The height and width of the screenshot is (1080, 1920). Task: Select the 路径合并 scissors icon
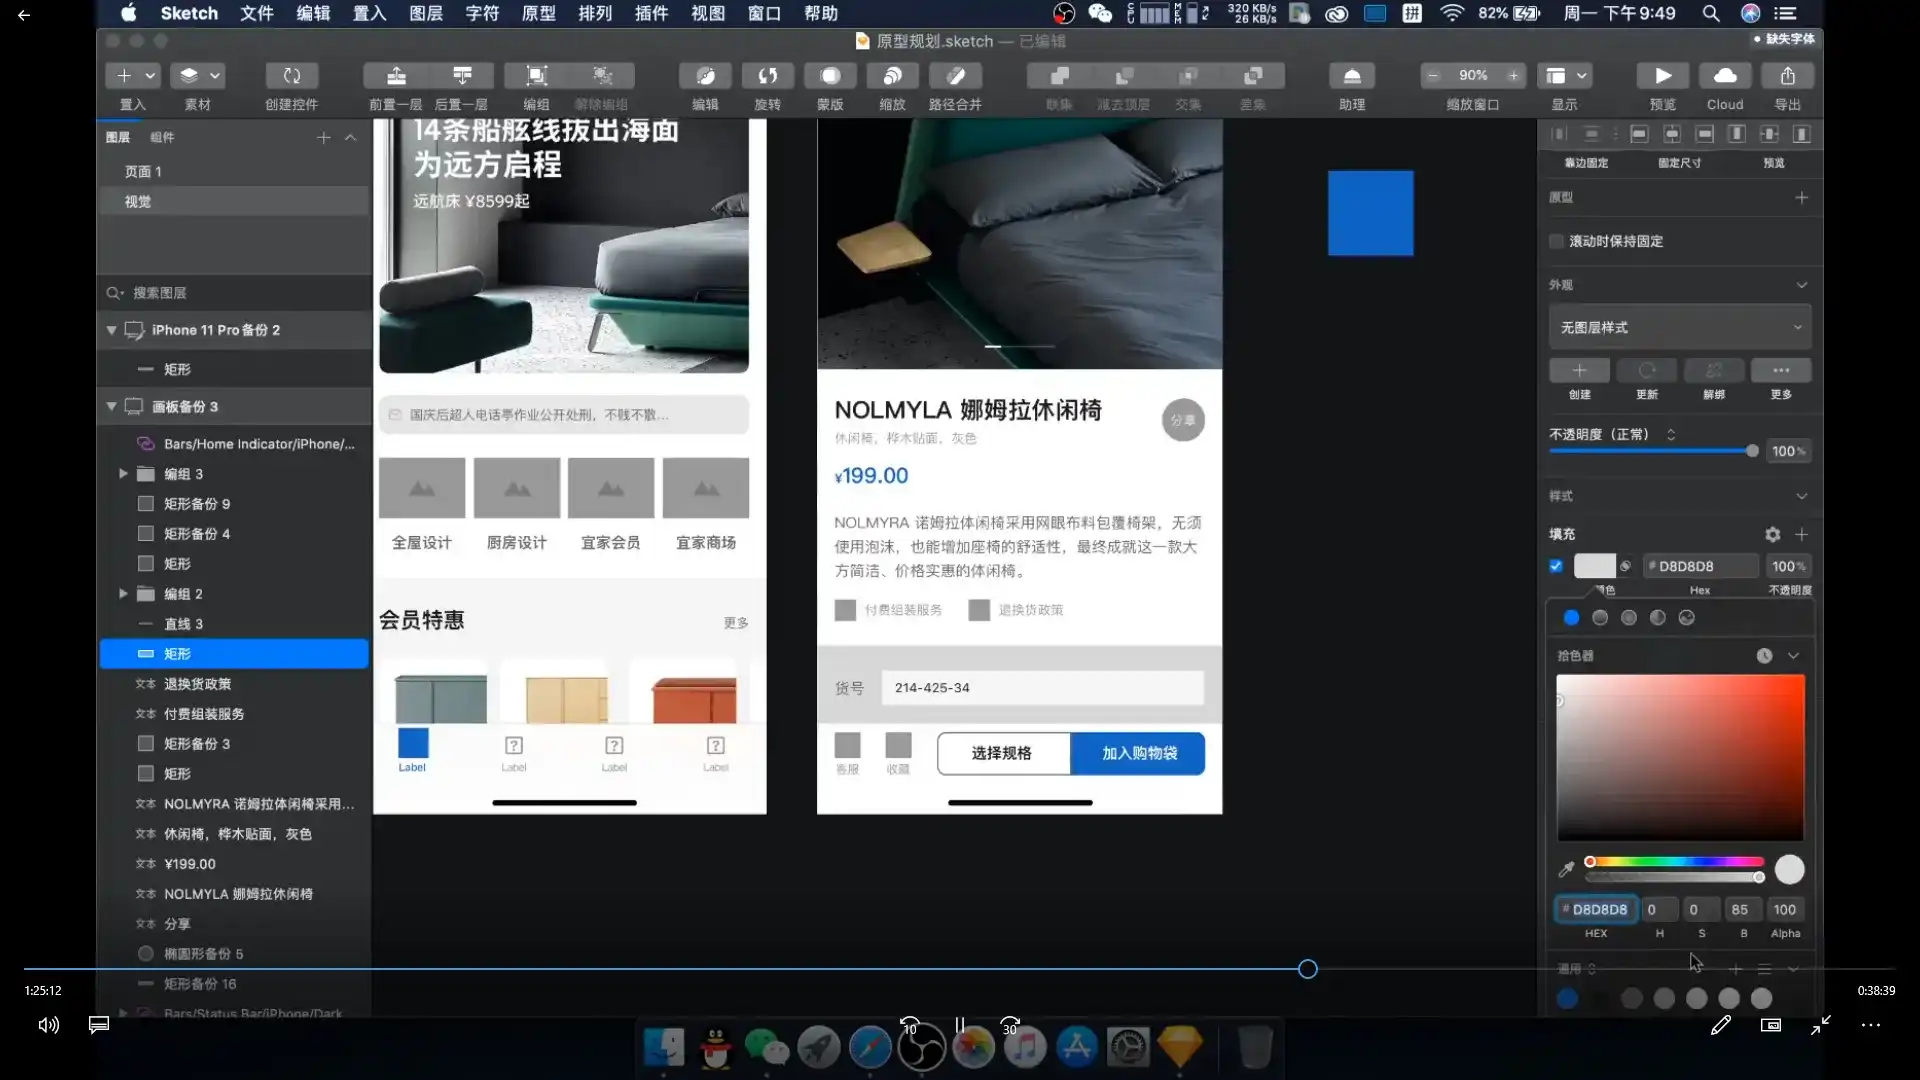click(x=955, y=75)
